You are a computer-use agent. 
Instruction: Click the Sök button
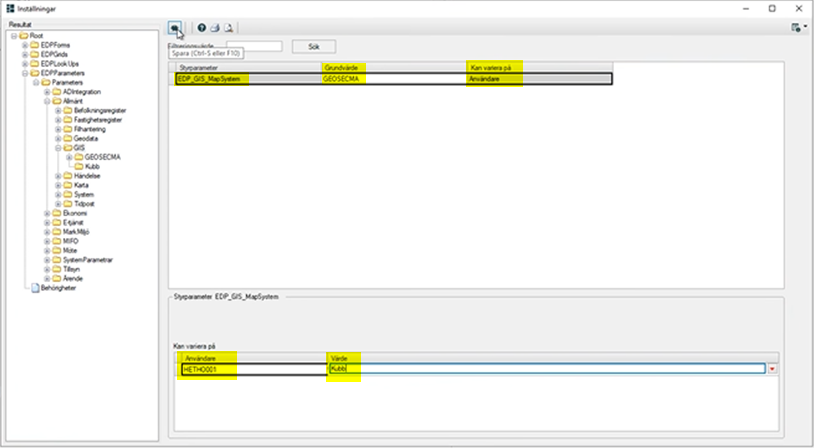pos(313,46)
